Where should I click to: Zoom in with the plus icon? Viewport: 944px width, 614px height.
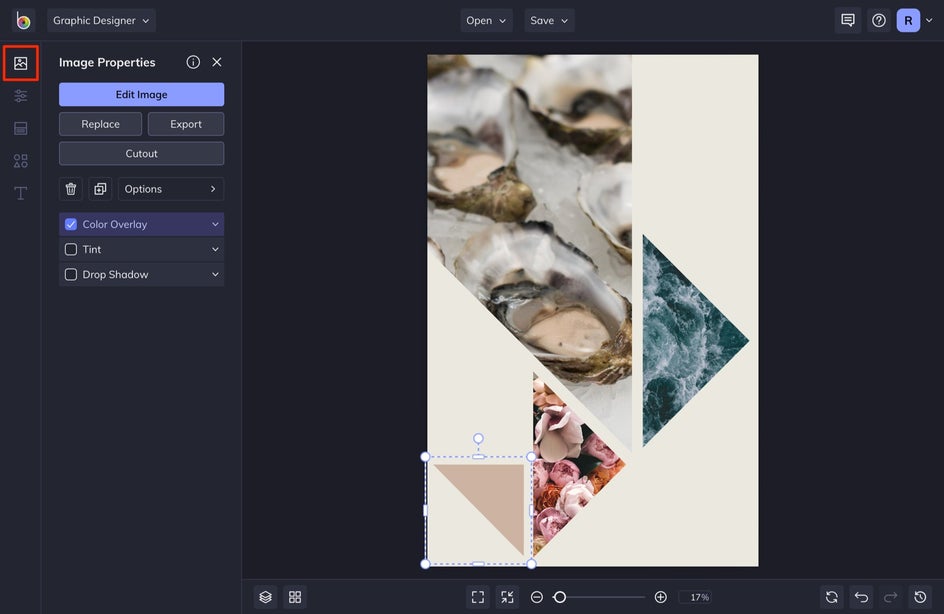[x=660, y=597]
